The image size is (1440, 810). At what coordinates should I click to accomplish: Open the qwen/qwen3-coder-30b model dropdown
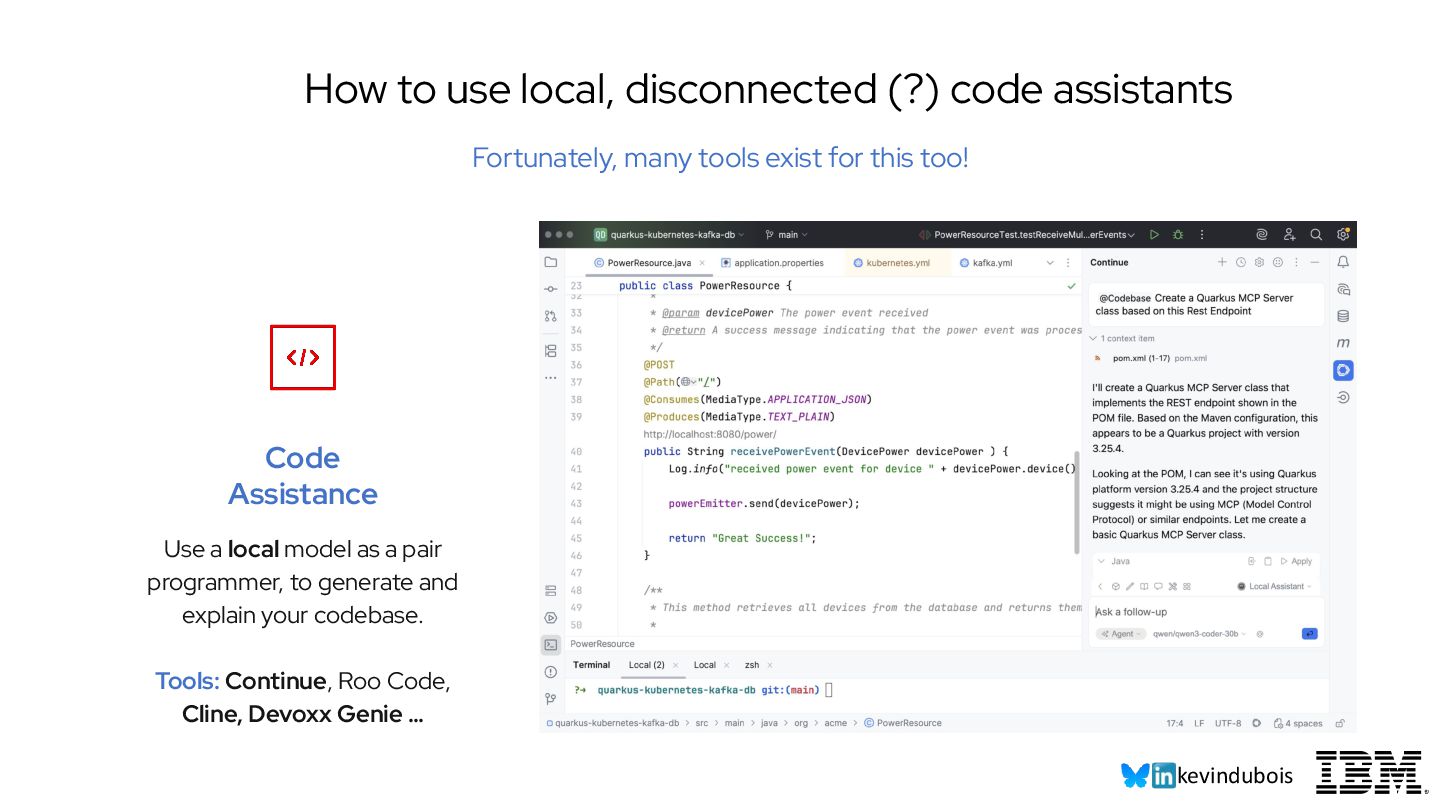pos(1199,634)
